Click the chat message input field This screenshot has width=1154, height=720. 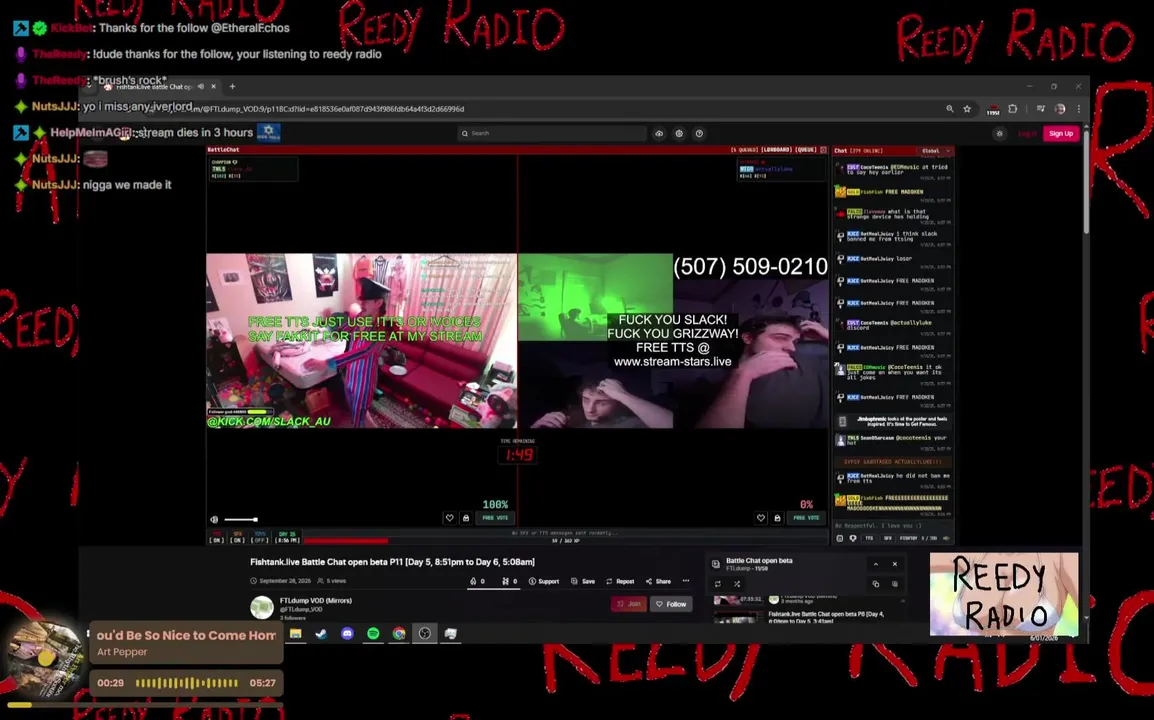point(892,526)
